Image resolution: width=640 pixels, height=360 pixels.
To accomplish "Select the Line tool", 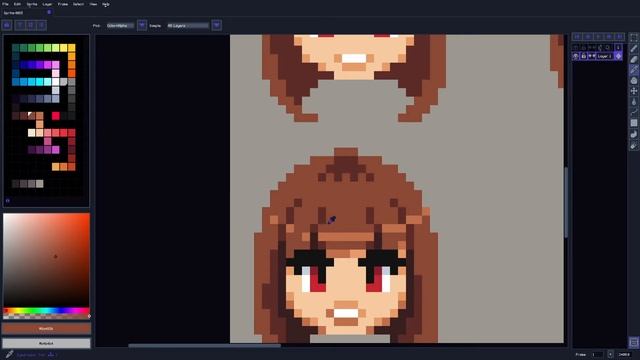I will 634,112.
